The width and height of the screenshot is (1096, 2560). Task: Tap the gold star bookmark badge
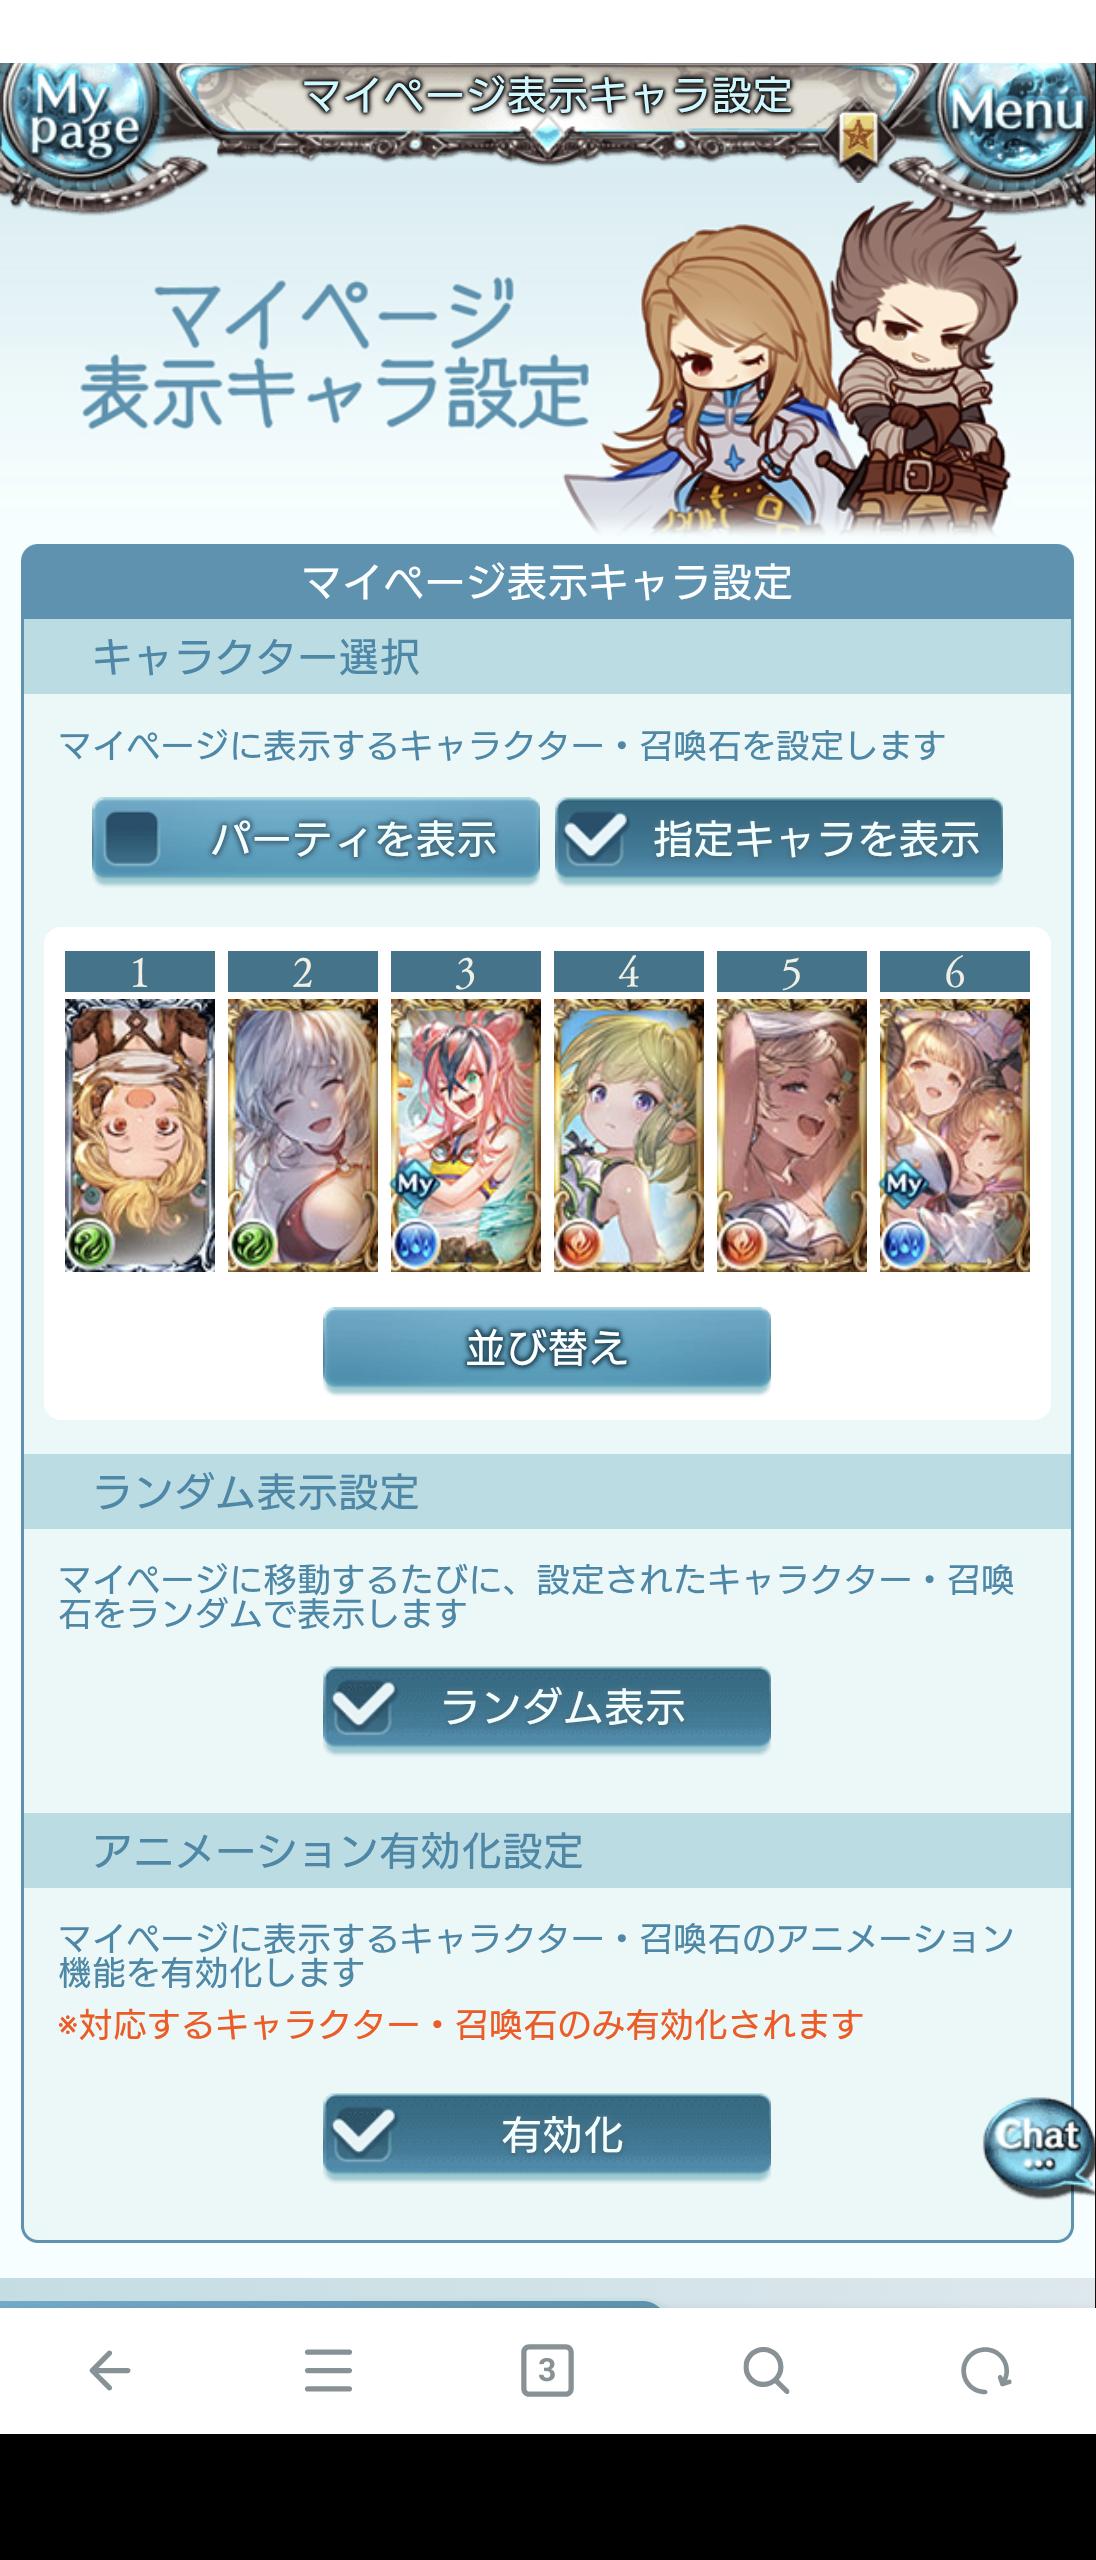[857, 137]
